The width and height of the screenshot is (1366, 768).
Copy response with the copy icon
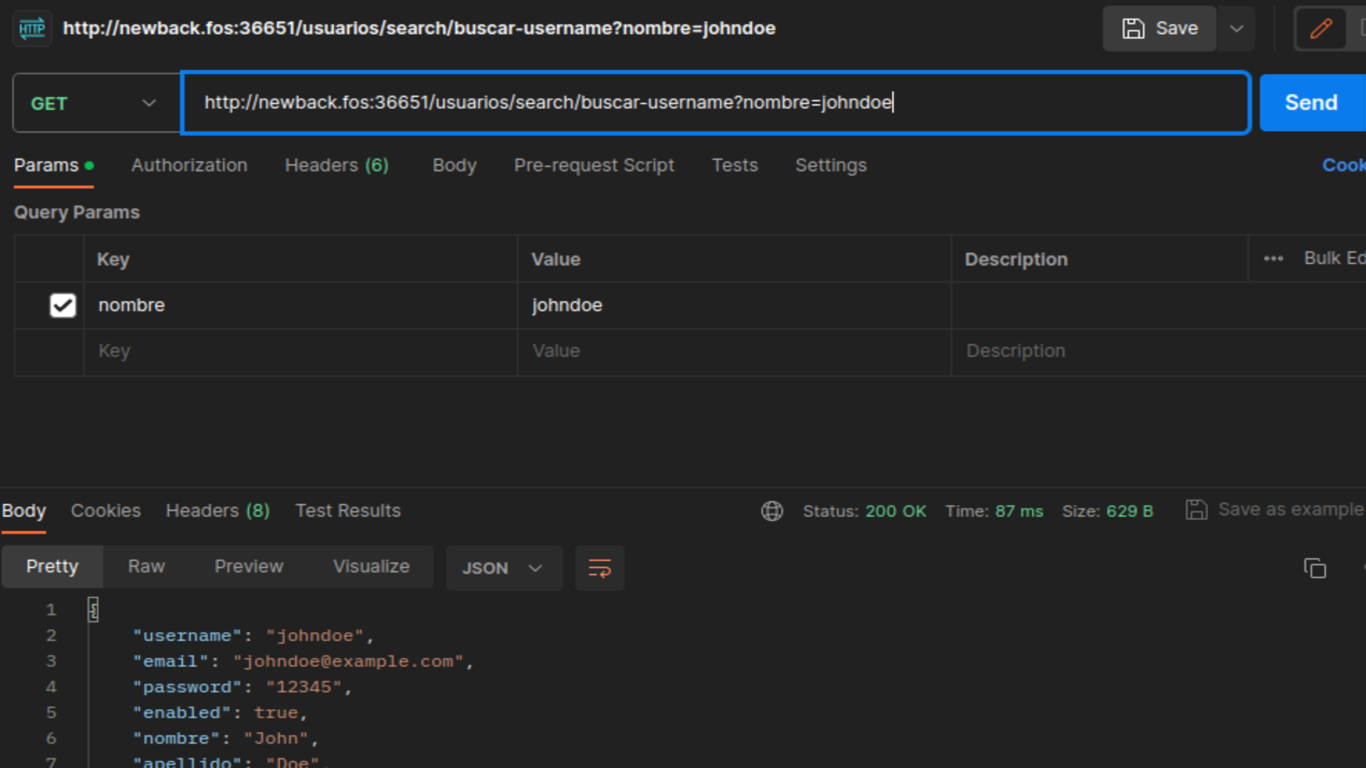[1315, 568]
